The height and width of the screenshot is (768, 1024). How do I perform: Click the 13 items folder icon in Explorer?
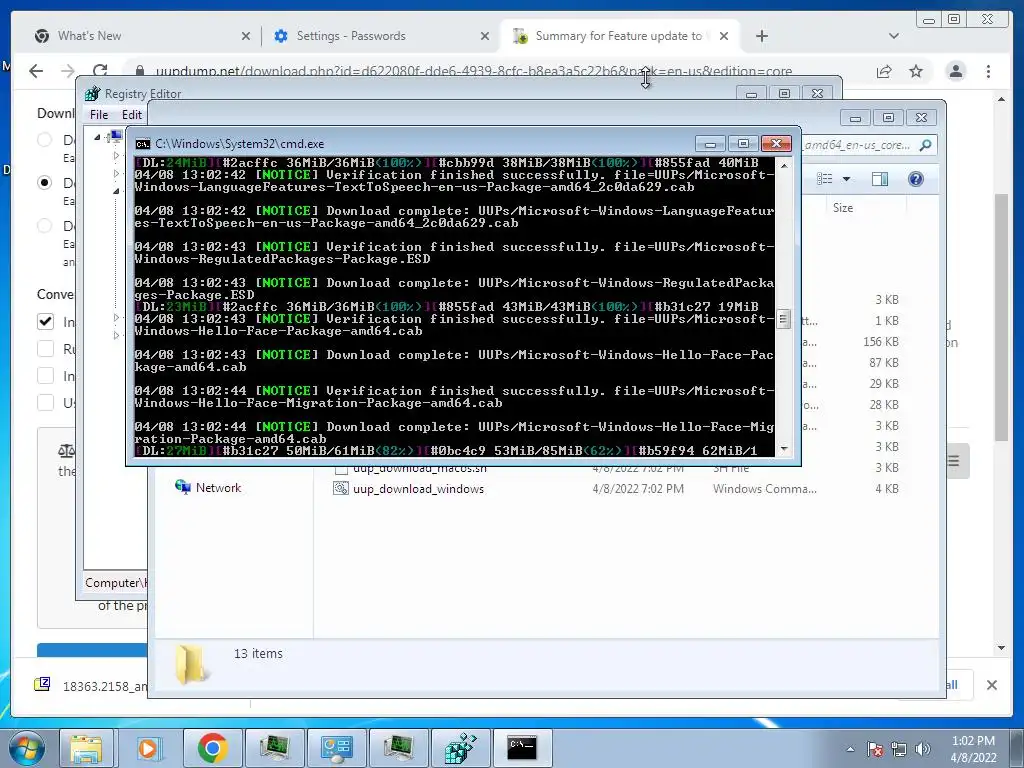tap(189, 664)
